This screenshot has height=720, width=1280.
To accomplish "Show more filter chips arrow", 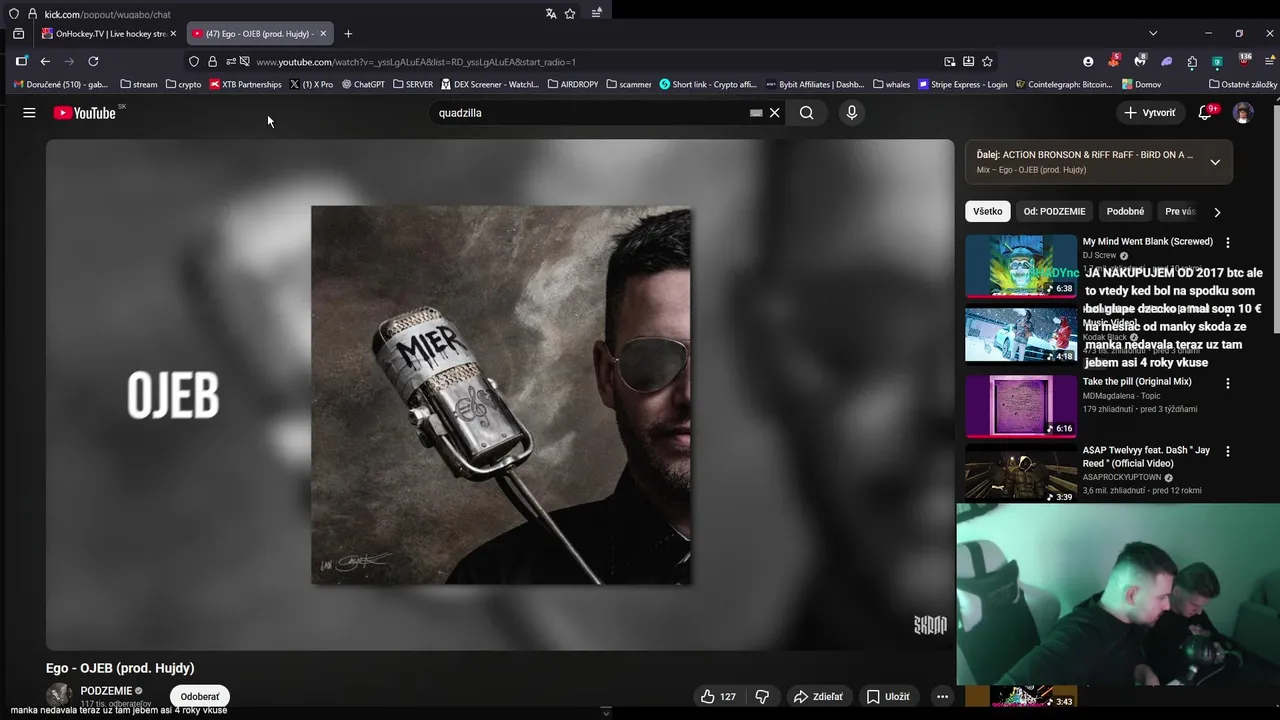I will click(1217, 212).
